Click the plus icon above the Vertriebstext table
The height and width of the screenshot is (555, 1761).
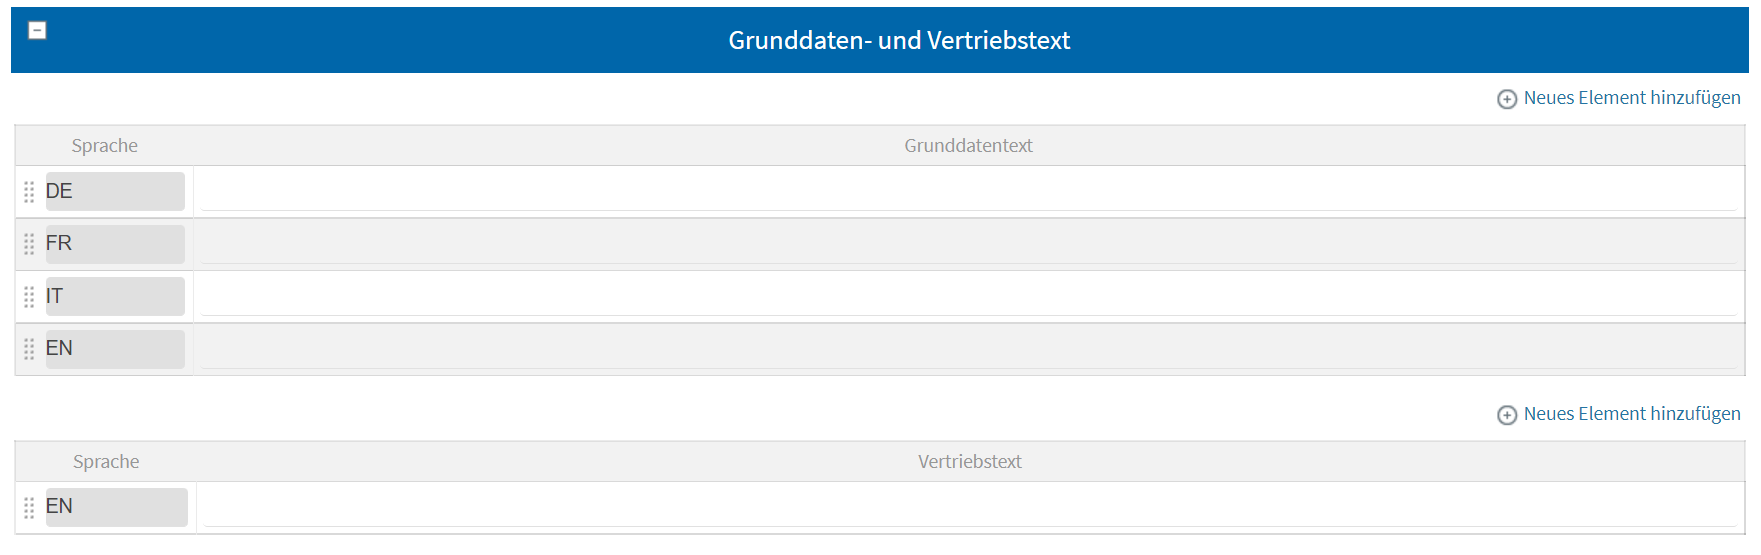coord(1506,415)
